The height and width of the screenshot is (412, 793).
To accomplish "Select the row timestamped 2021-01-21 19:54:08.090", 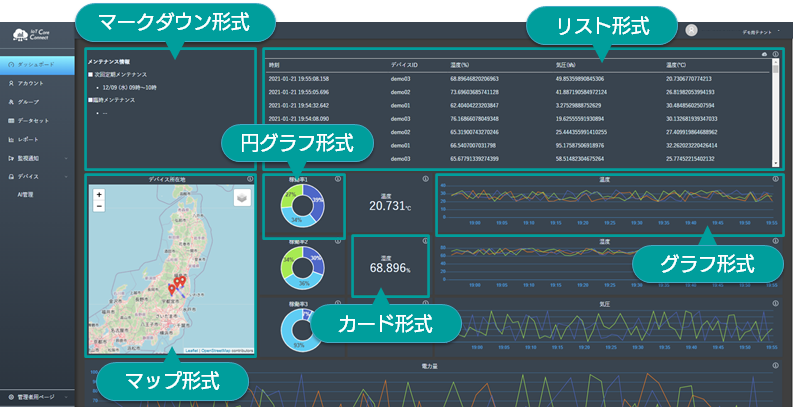I will 518,119.
